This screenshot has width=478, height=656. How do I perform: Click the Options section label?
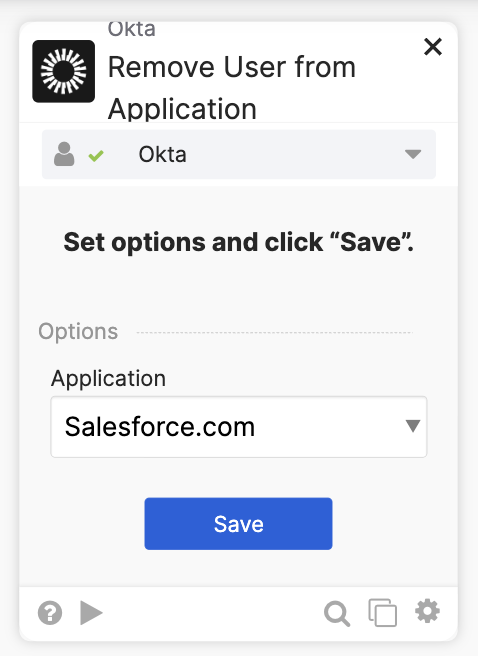pyautogui.click(x=78, y=332)
